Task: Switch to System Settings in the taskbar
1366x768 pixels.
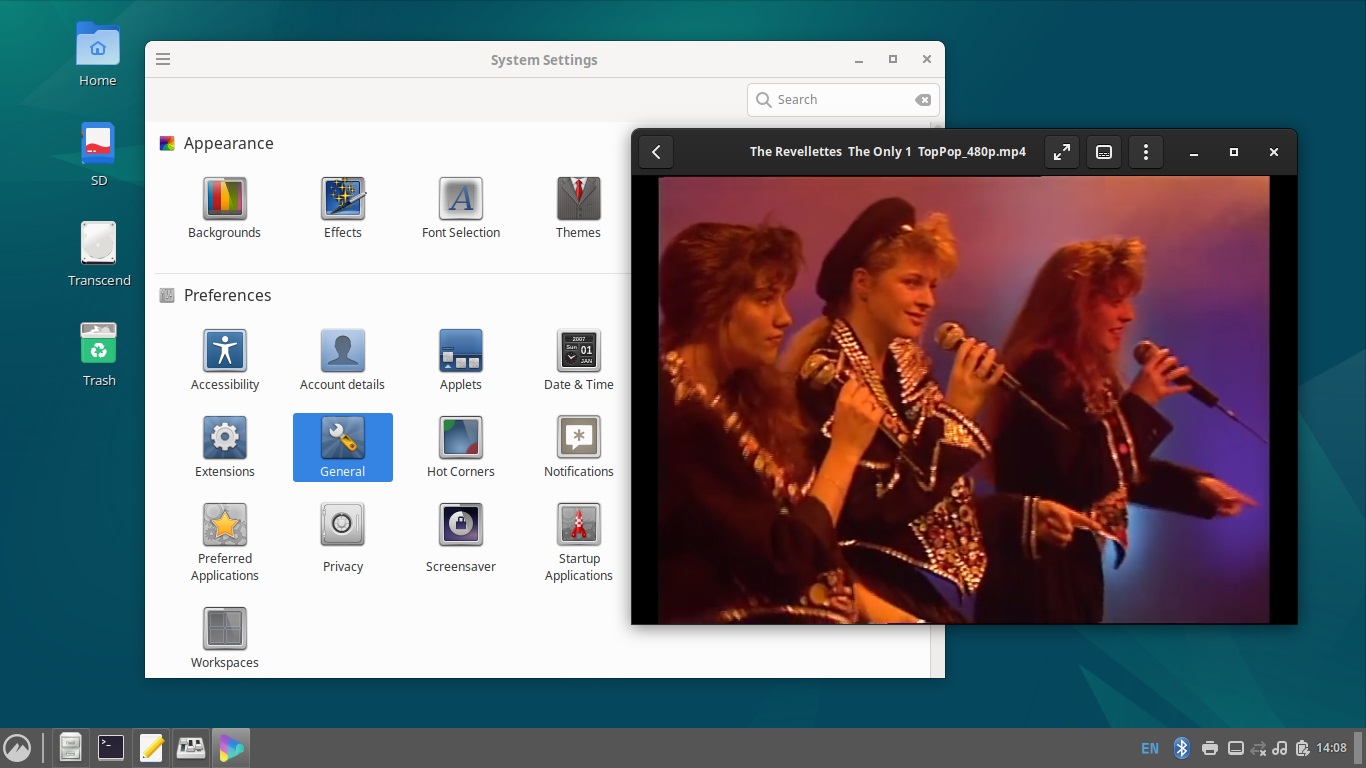Action: click(191, 748)
